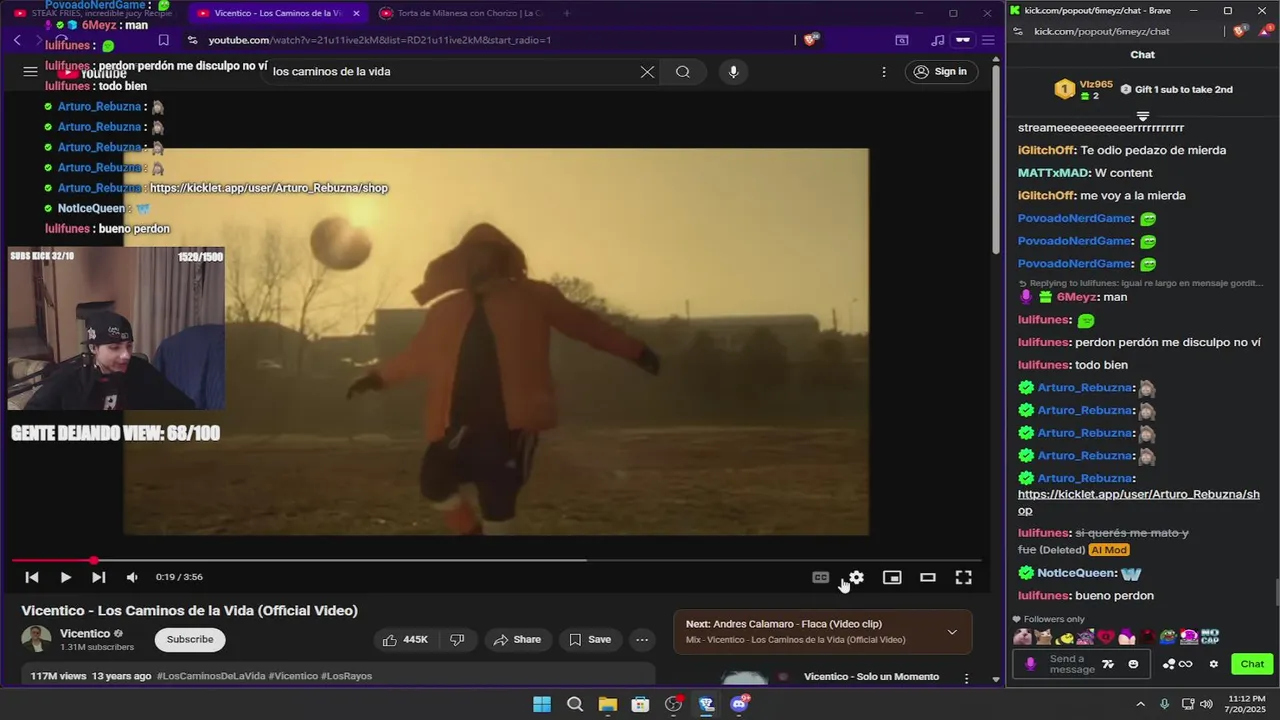Save video to a playlist
Screen dimensions: 1280x720
(x=590, y=640)
